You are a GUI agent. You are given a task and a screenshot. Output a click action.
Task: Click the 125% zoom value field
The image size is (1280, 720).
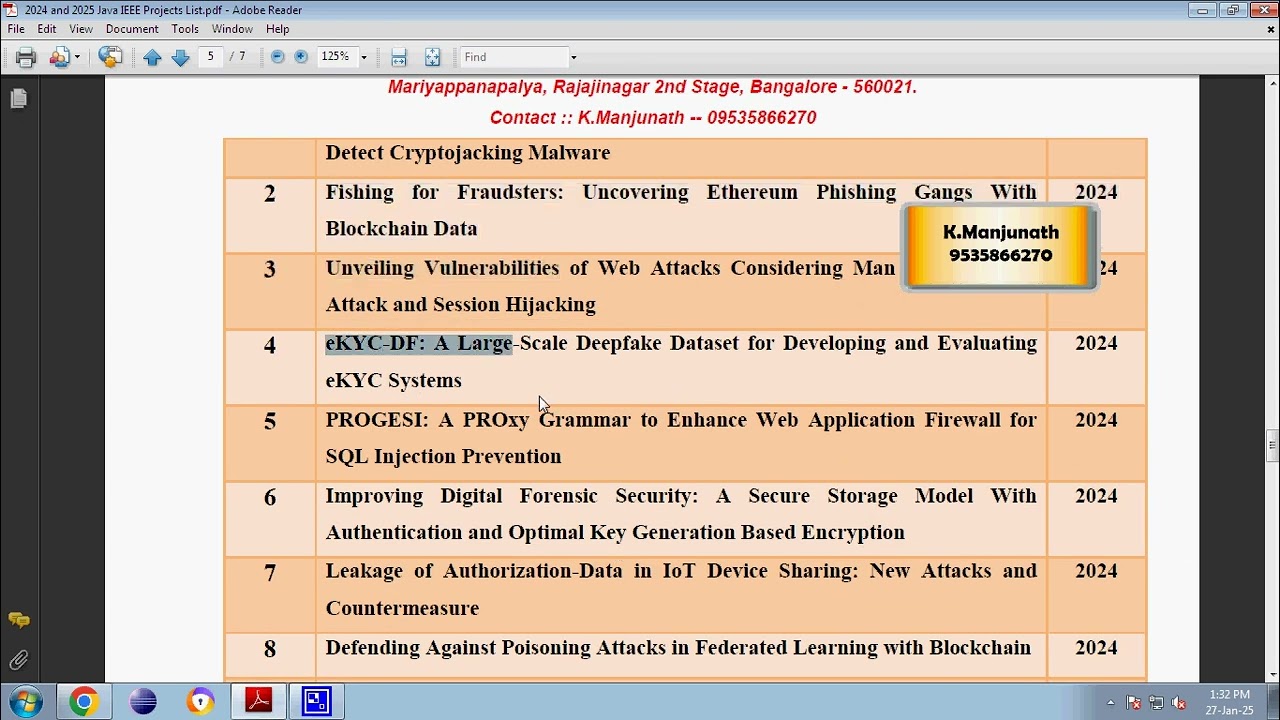click(x=335, y=57)
